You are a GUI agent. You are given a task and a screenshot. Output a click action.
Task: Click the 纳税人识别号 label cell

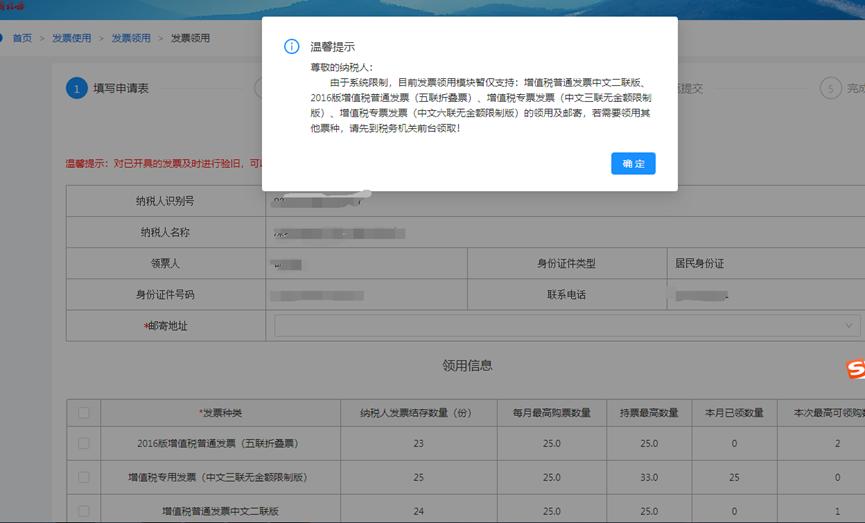pyautogui.click(x=165, y=201)
